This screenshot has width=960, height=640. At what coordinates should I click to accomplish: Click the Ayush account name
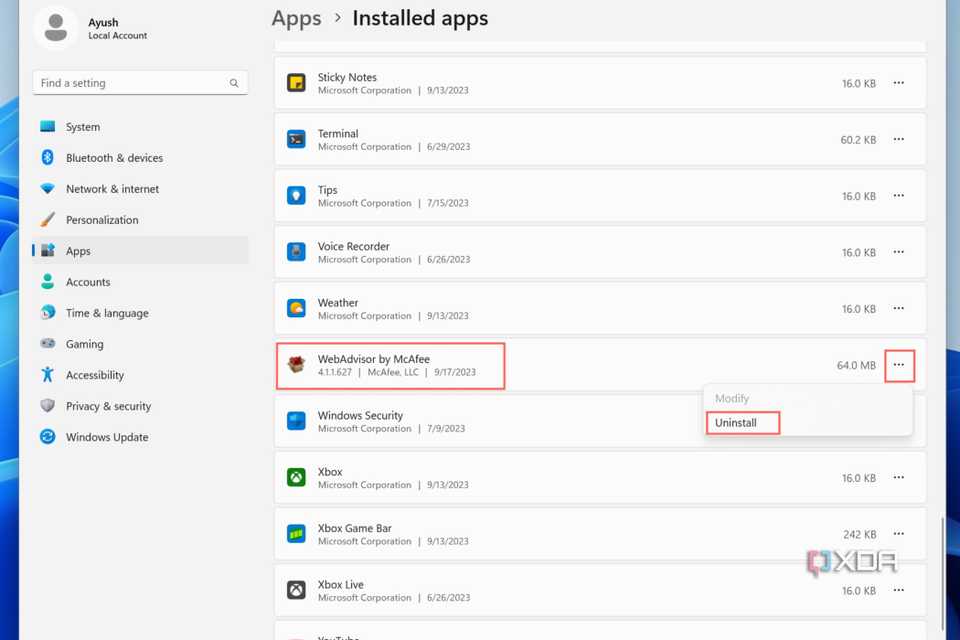[103, 22]
